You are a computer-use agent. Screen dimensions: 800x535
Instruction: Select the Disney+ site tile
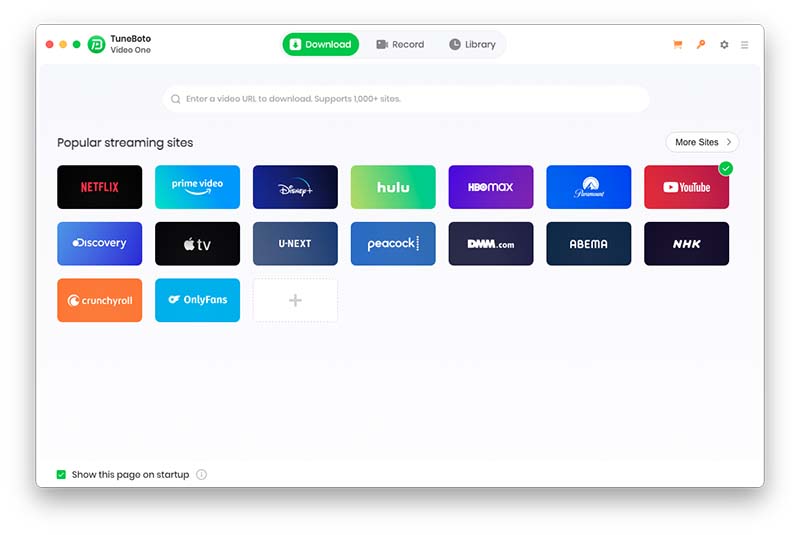coord(295,187)
